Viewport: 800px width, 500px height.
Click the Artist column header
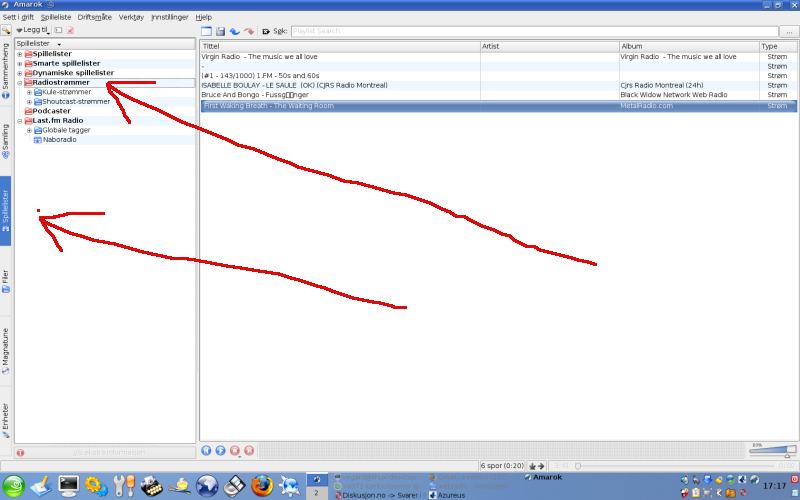click(x=549, y=46)
